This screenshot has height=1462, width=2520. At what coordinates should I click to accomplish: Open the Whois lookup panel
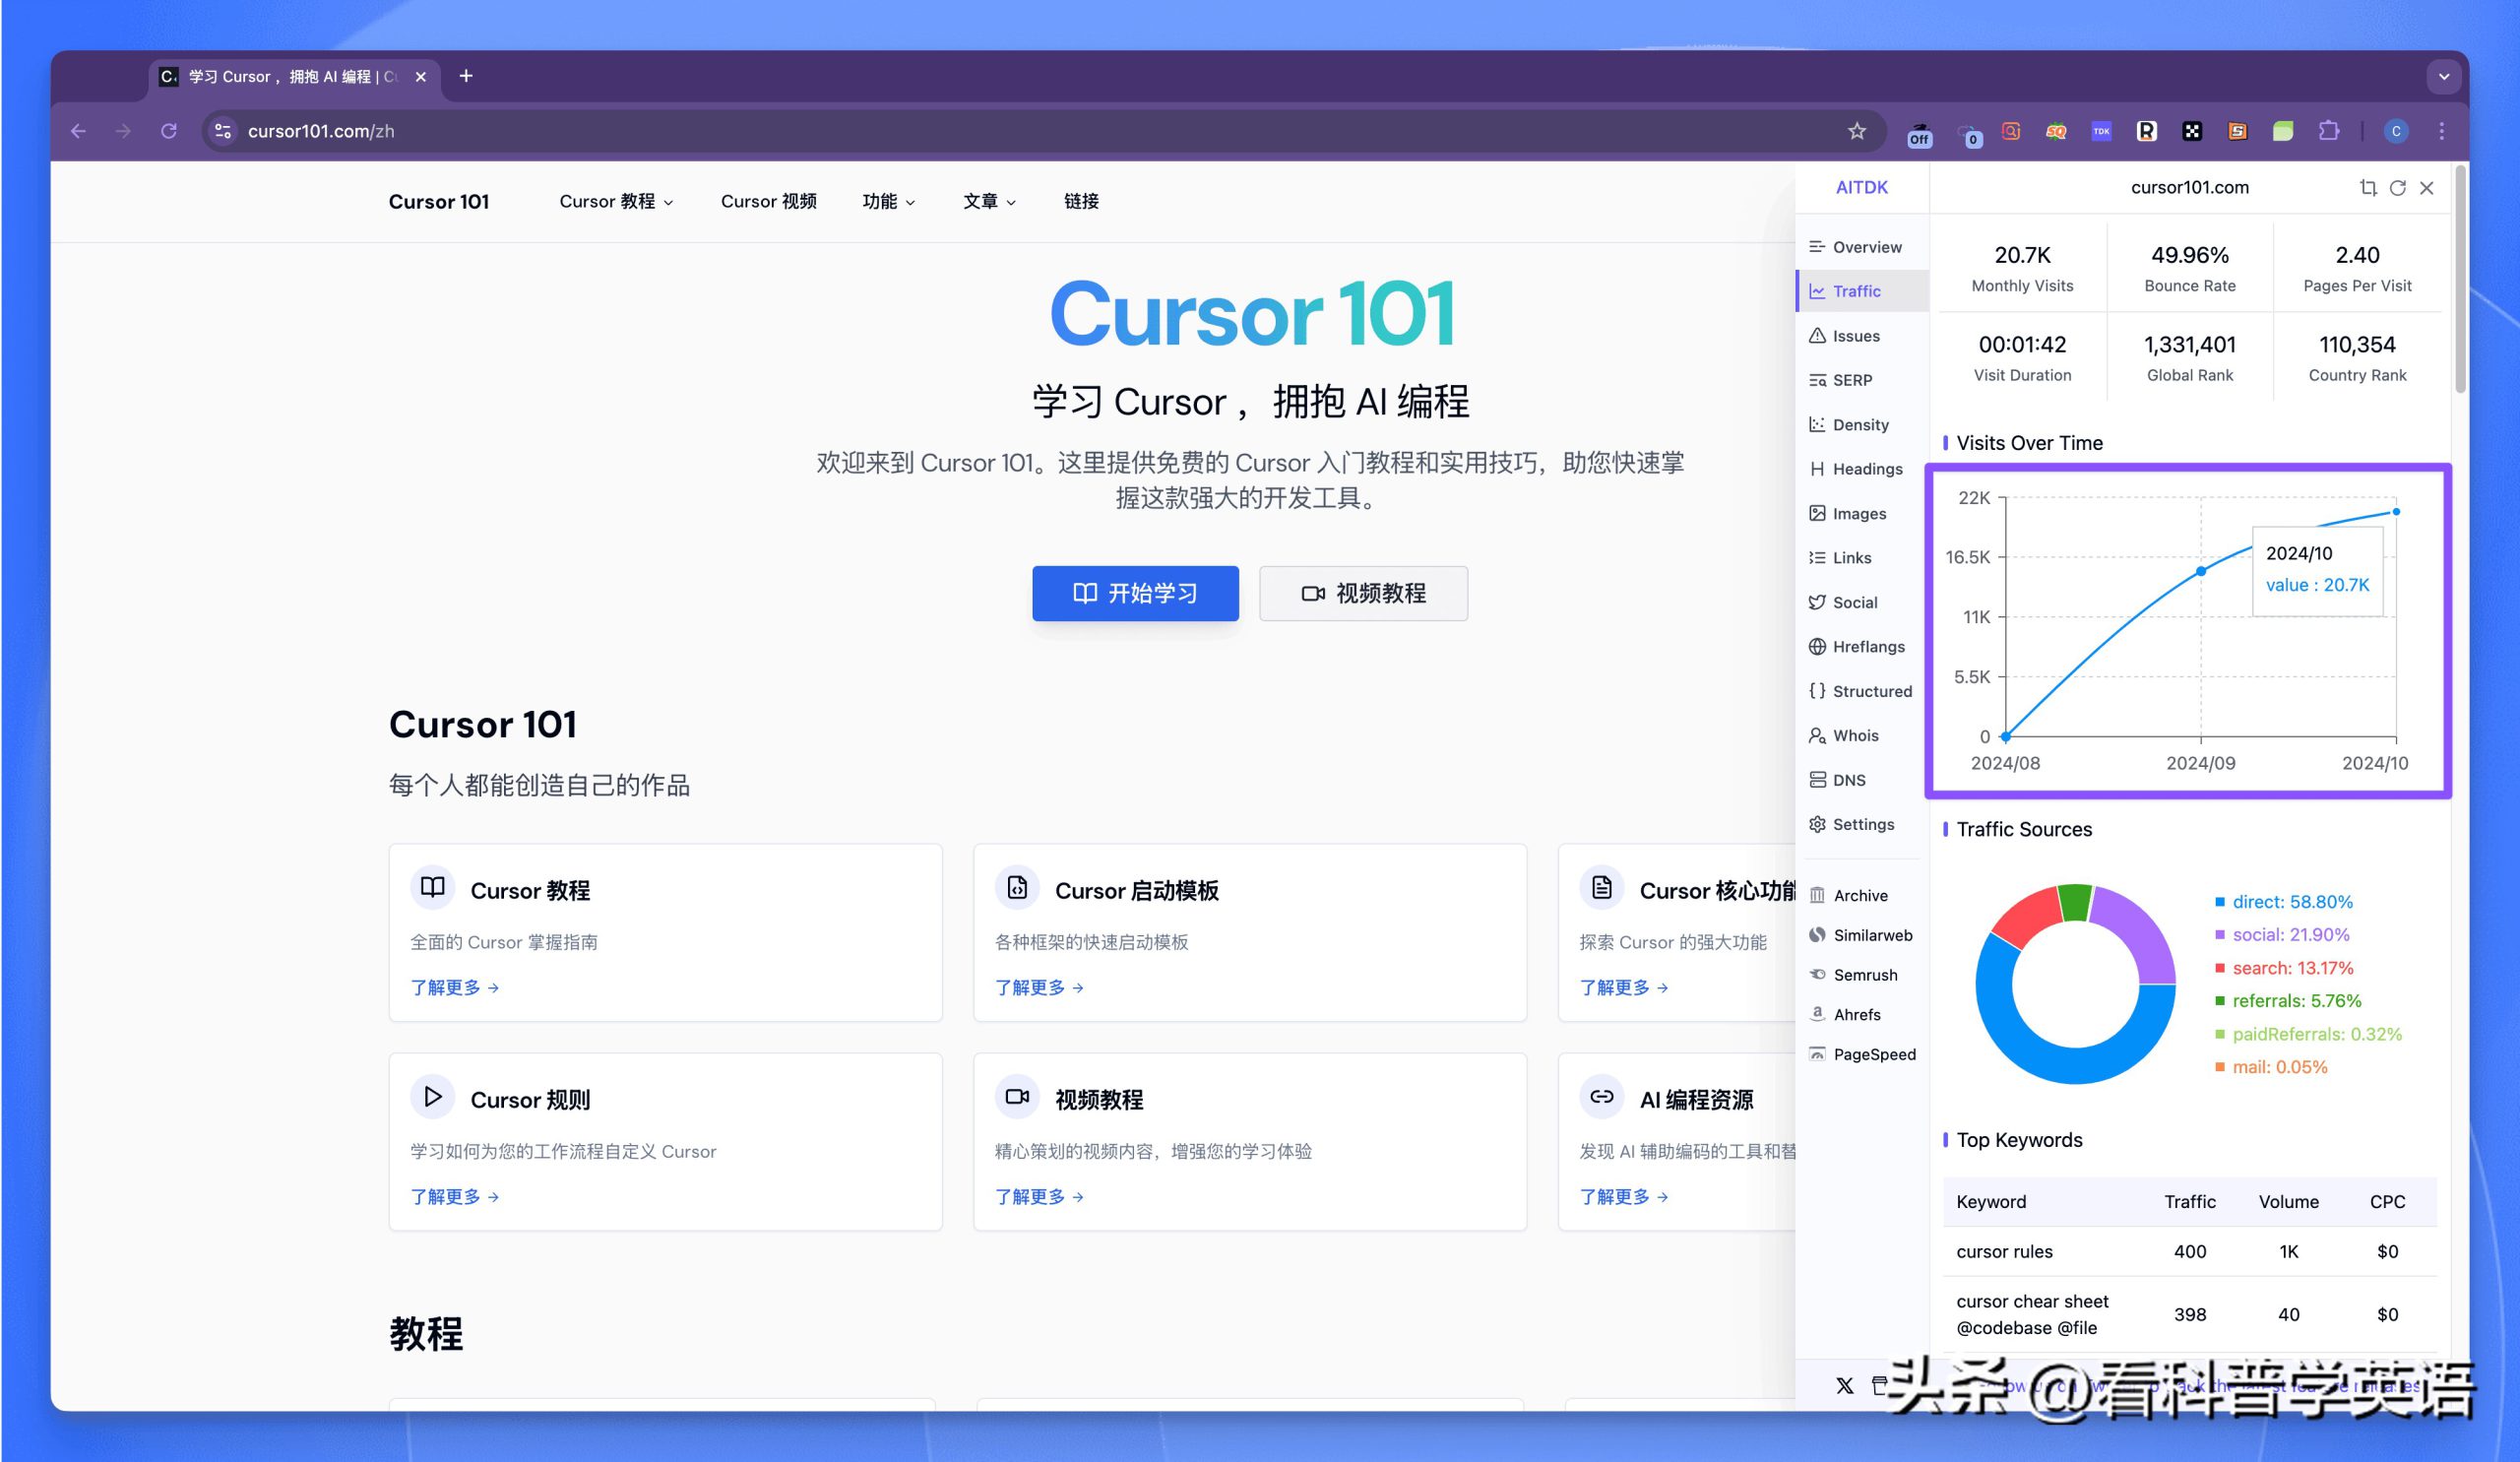click(1856, 735)
